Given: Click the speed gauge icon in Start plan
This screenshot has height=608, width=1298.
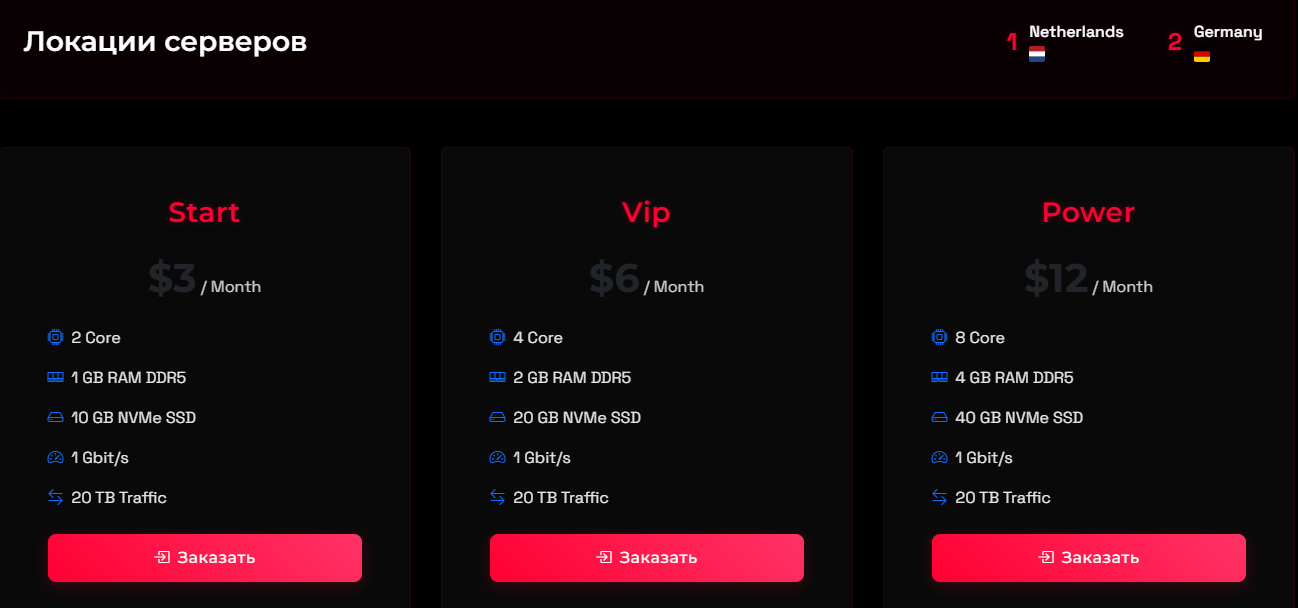Looking at the screenshot, I should pyautogui.click(x=55, y=457).
